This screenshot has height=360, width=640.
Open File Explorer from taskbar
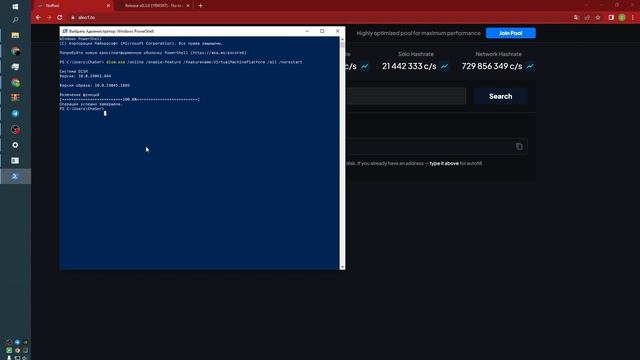(15, 36)
